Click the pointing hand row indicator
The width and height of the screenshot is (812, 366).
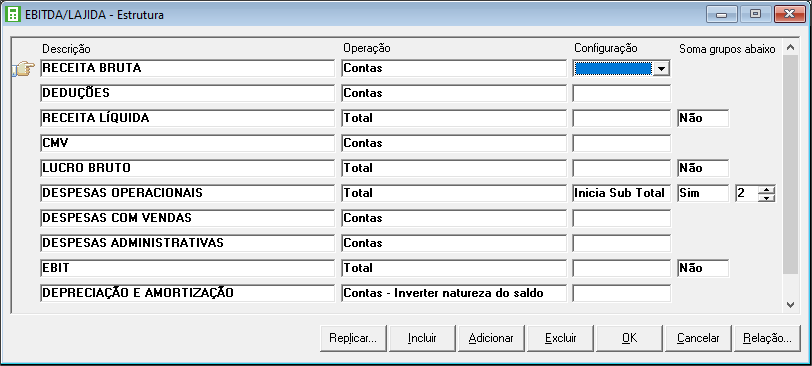click(x=23, y=68)
